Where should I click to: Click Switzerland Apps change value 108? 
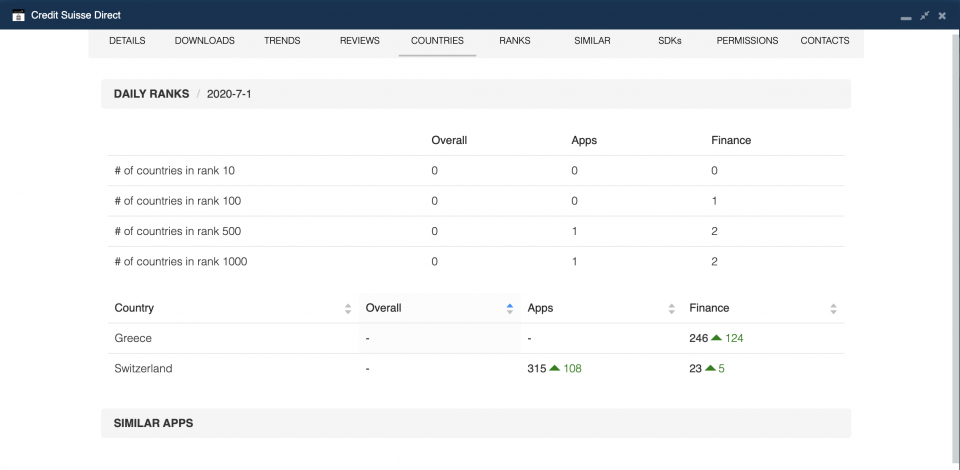click(x=572, y=368)
